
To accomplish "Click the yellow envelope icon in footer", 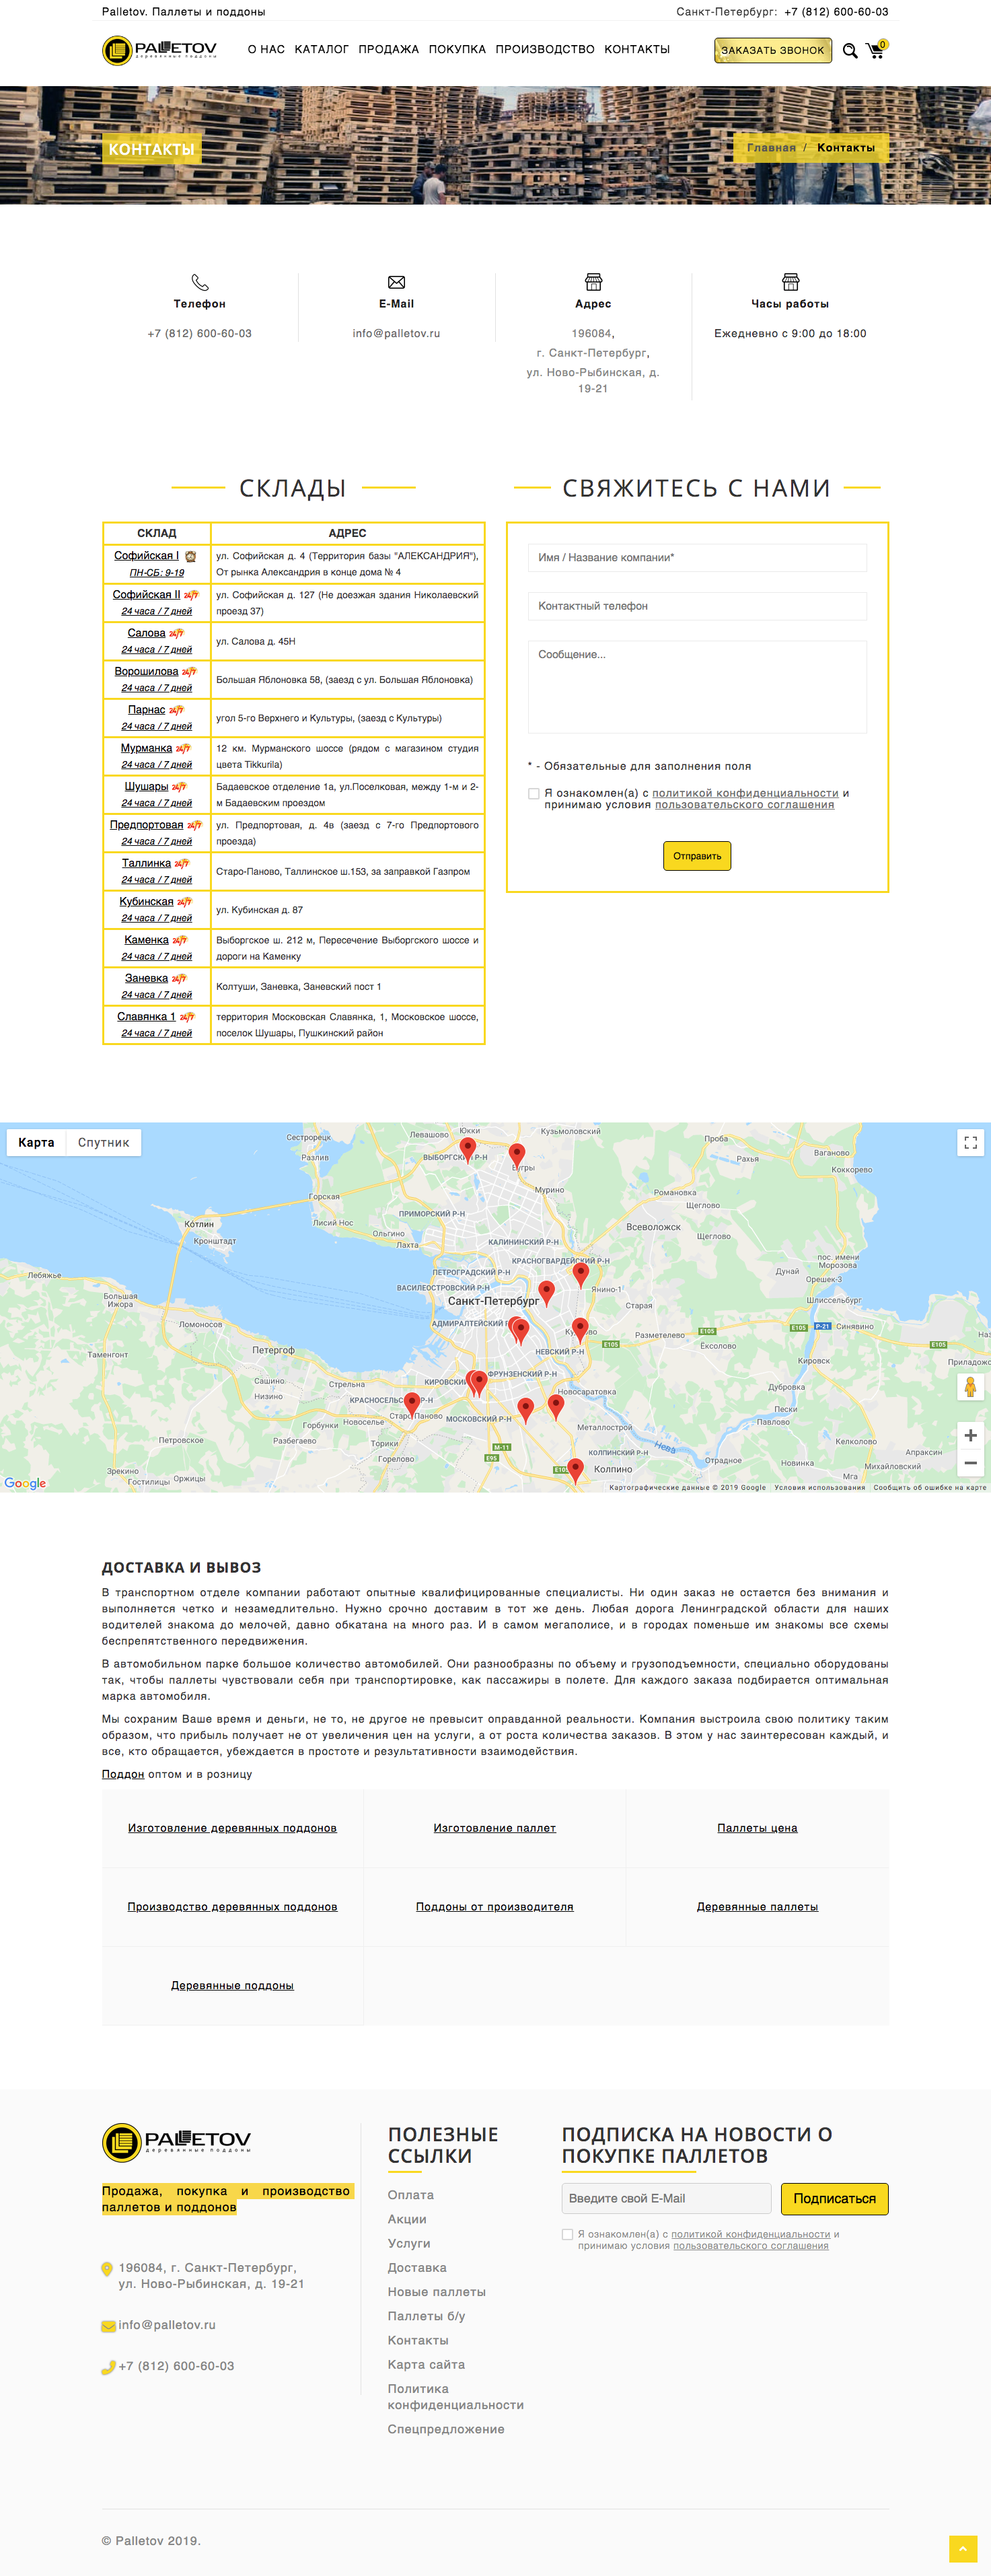I will click(108, 2326).
